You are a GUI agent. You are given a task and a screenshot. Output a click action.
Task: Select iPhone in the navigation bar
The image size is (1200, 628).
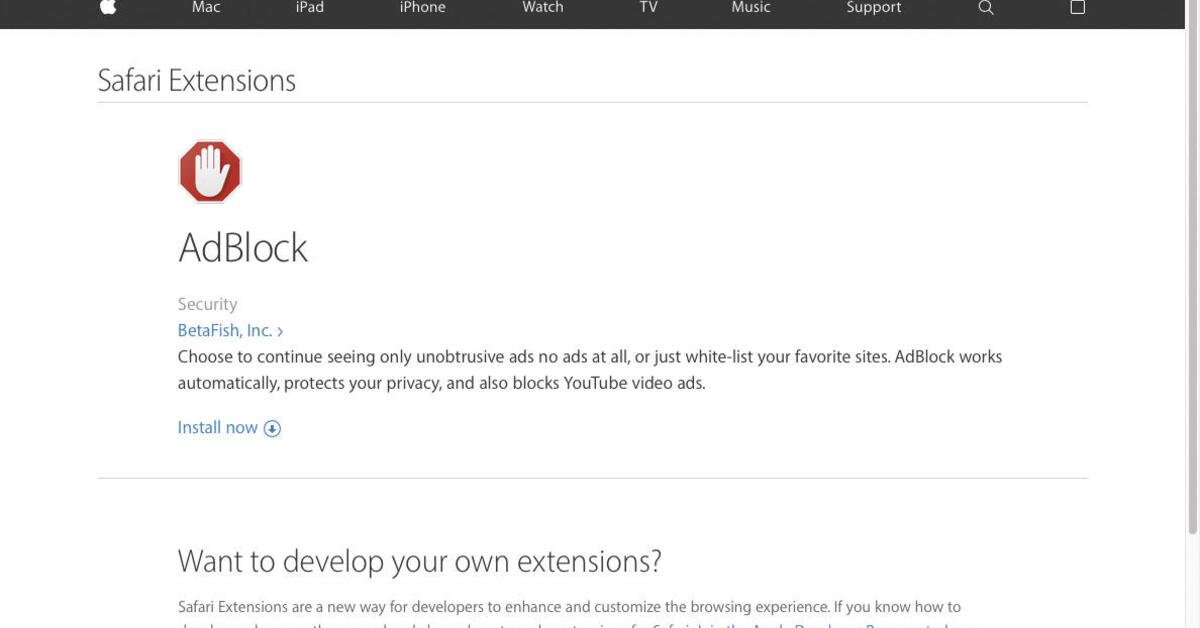point(423,7)
